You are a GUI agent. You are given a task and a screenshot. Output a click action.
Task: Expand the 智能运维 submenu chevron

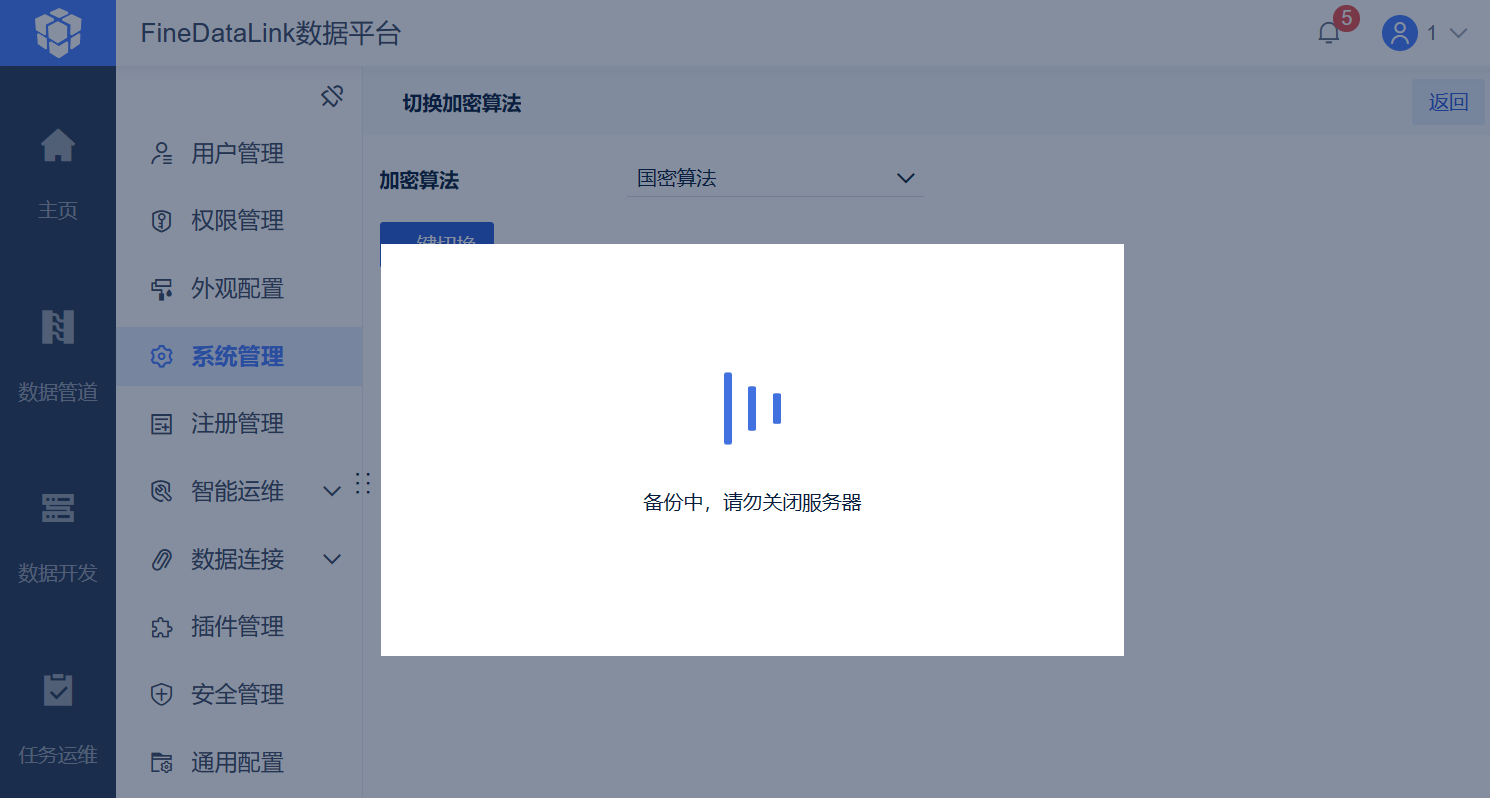click(x=333, y=491)
